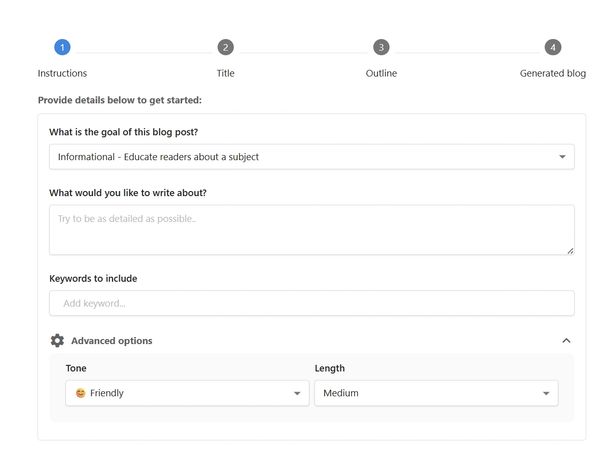The height and width of the screenshot is (449, 600).
Task: Go to the Outline step label
Action: (x=381, y=73)
